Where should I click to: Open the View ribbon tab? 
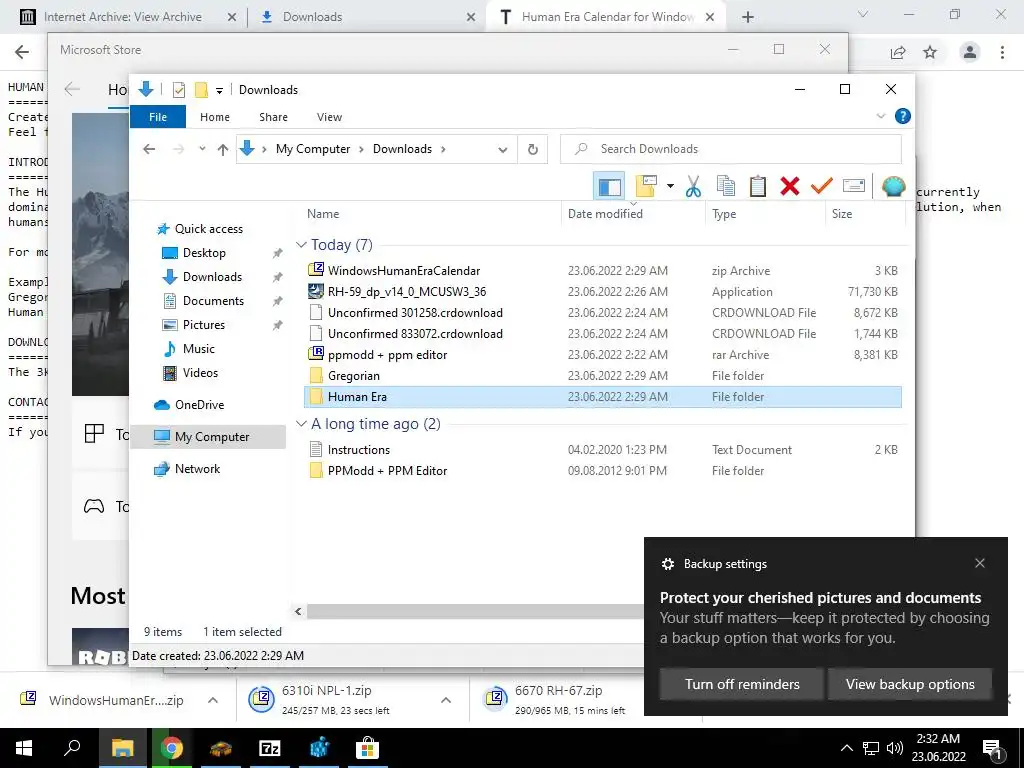(x=329, y=117)
